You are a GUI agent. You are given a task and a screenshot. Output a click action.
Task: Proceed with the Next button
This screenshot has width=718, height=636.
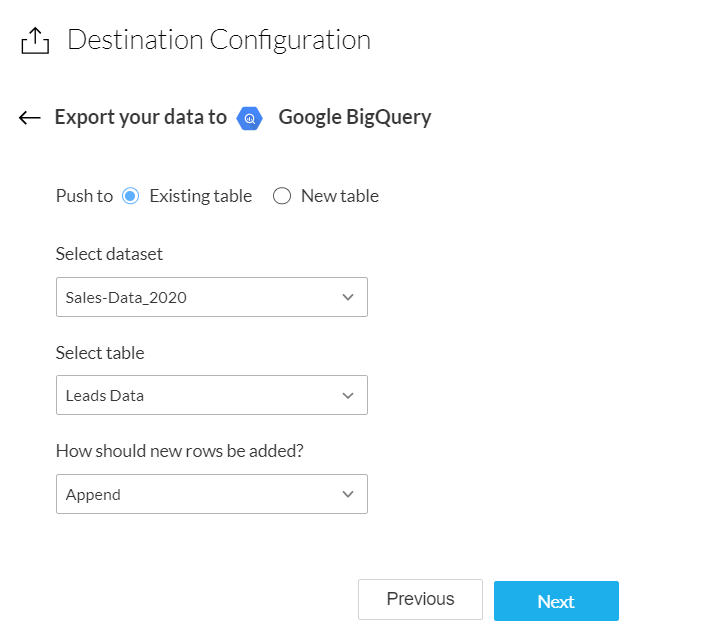coord(556,601)
